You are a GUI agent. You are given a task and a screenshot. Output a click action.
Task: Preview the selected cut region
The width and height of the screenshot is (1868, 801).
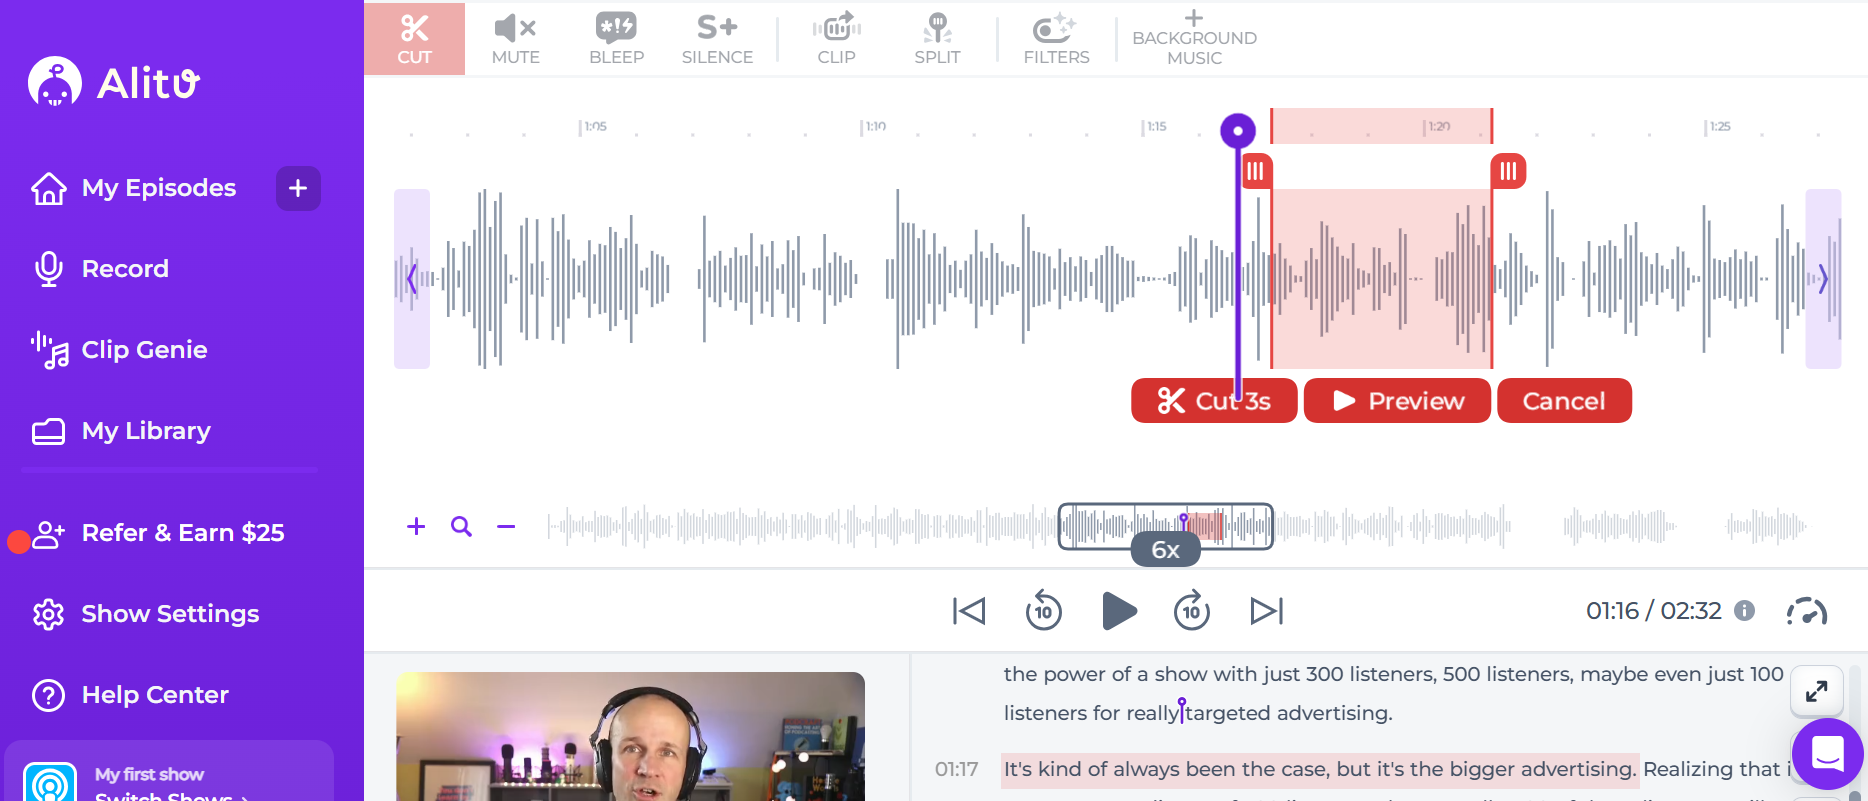pos(1397,401)
